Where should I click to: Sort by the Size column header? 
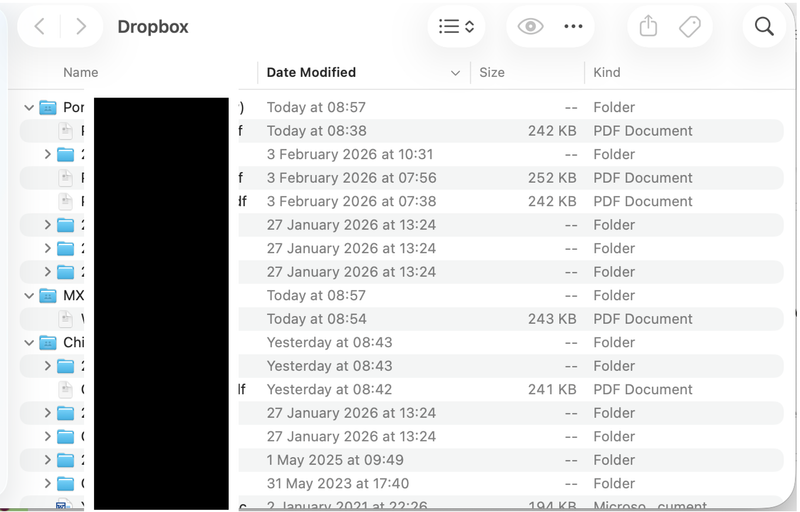click(492, 72)
